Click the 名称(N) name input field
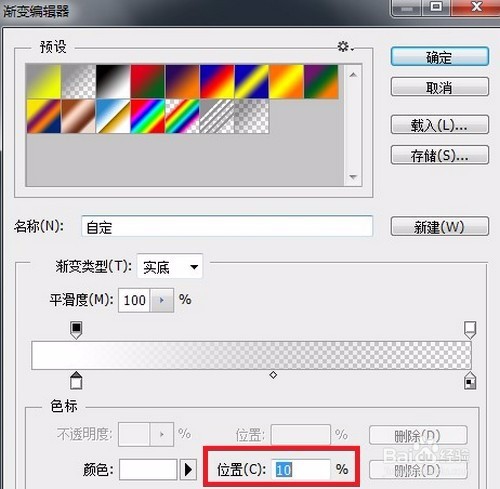 (x=227, y=227)
